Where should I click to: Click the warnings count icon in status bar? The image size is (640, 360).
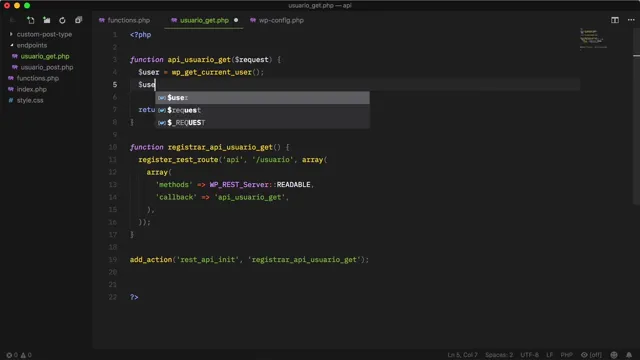point(23,355)
